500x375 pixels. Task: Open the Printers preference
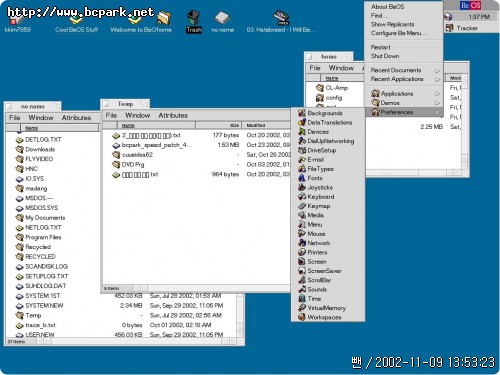coord(328,252)
